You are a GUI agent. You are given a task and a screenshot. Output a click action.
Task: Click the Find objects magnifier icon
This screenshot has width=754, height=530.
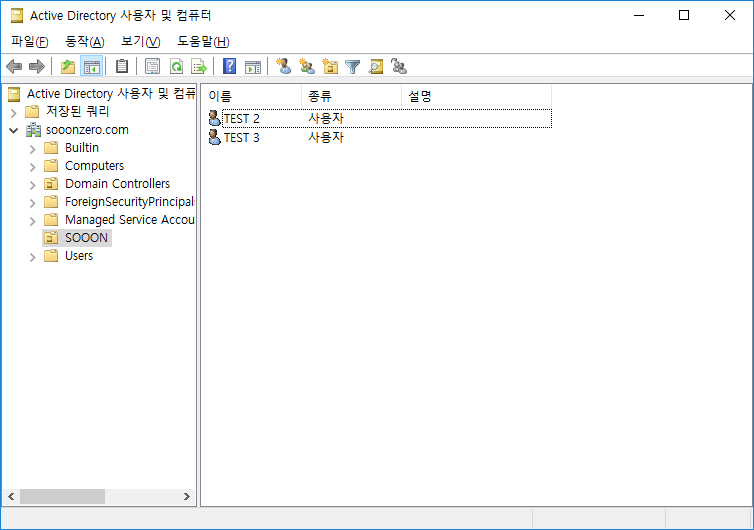(376, 66)
